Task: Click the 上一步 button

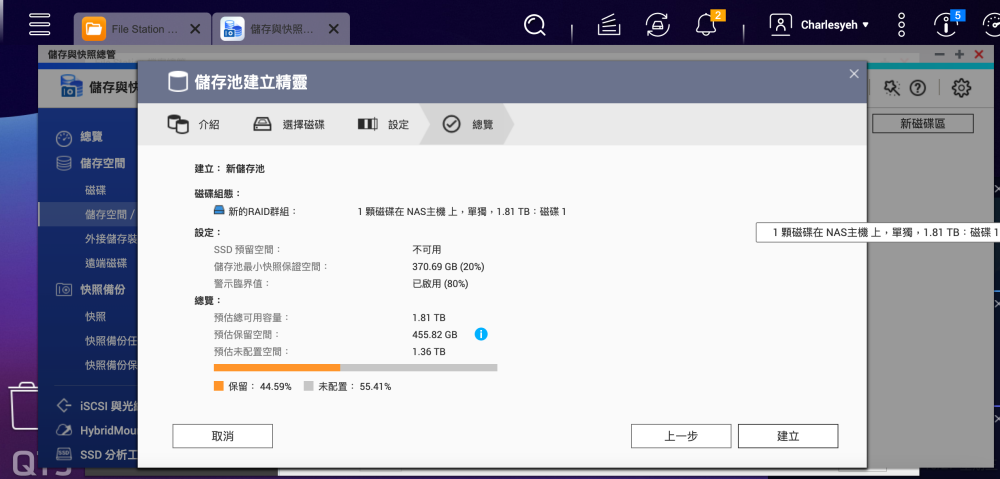Action: click(680, 436)
